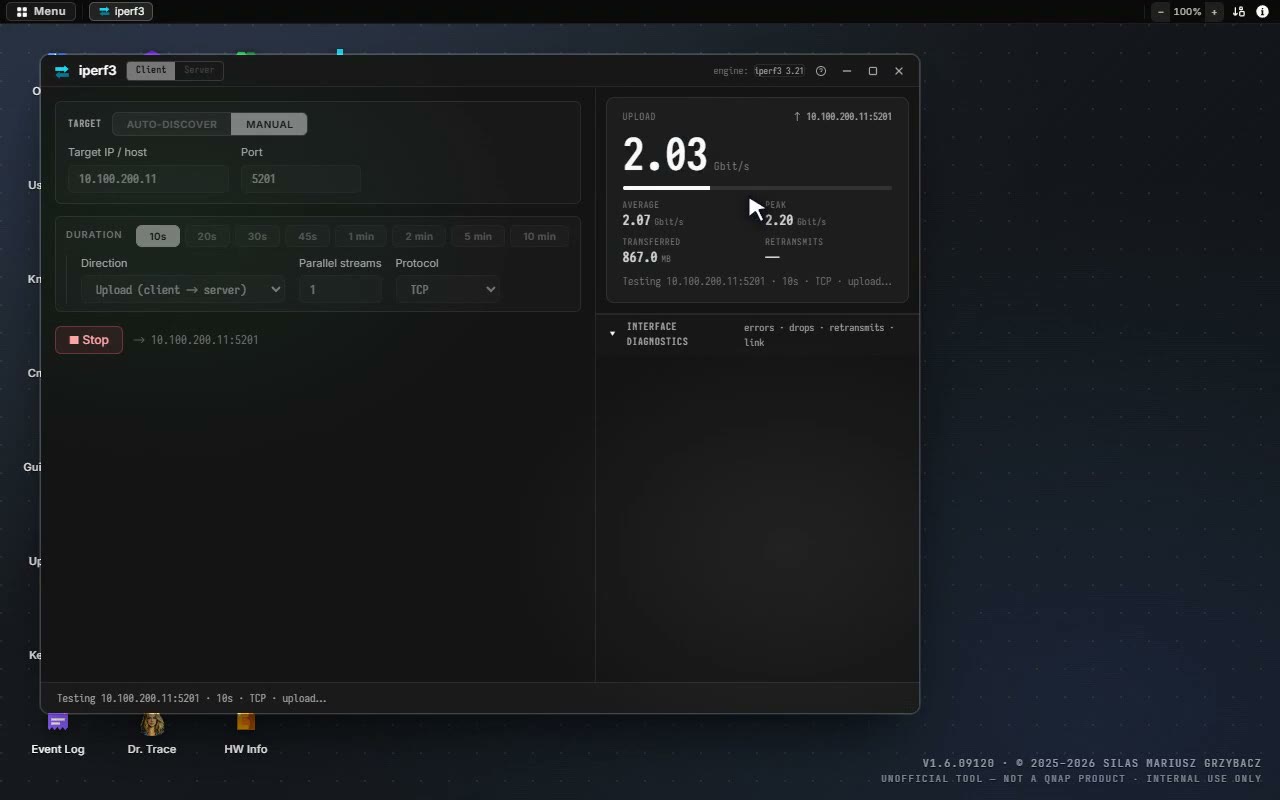This screenshot has width=1280, height=800.
Task: Click the Target IP / host field
Action: [x=148, y=179]
